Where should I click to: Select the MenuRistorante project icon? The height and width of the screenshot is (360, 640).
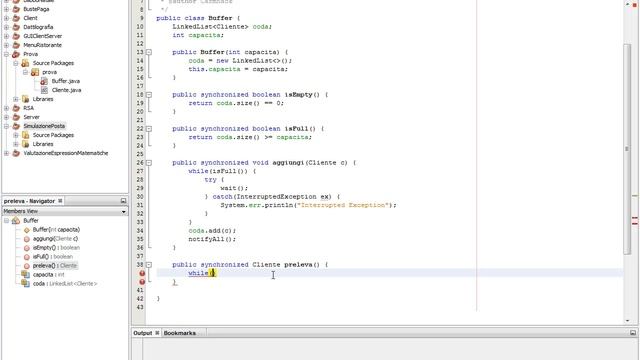pyautogui.click(x=16, y=45)
